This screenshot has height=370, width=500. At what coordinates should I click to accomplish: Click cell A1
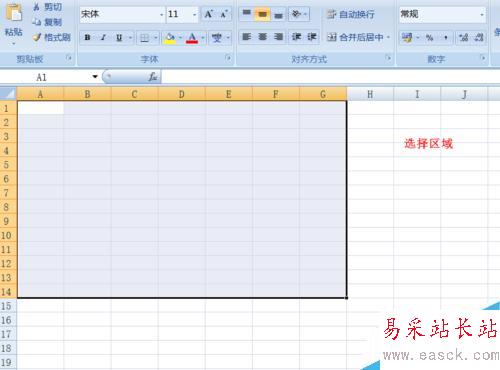pos(40,108)
